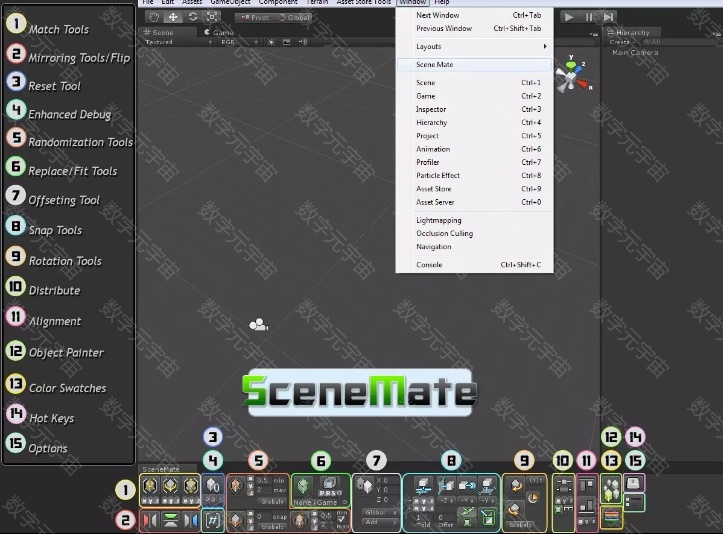This screenshot has width=723, height=534.
Task: Click the green Replace tool cube icon
Action: (303, 486)
